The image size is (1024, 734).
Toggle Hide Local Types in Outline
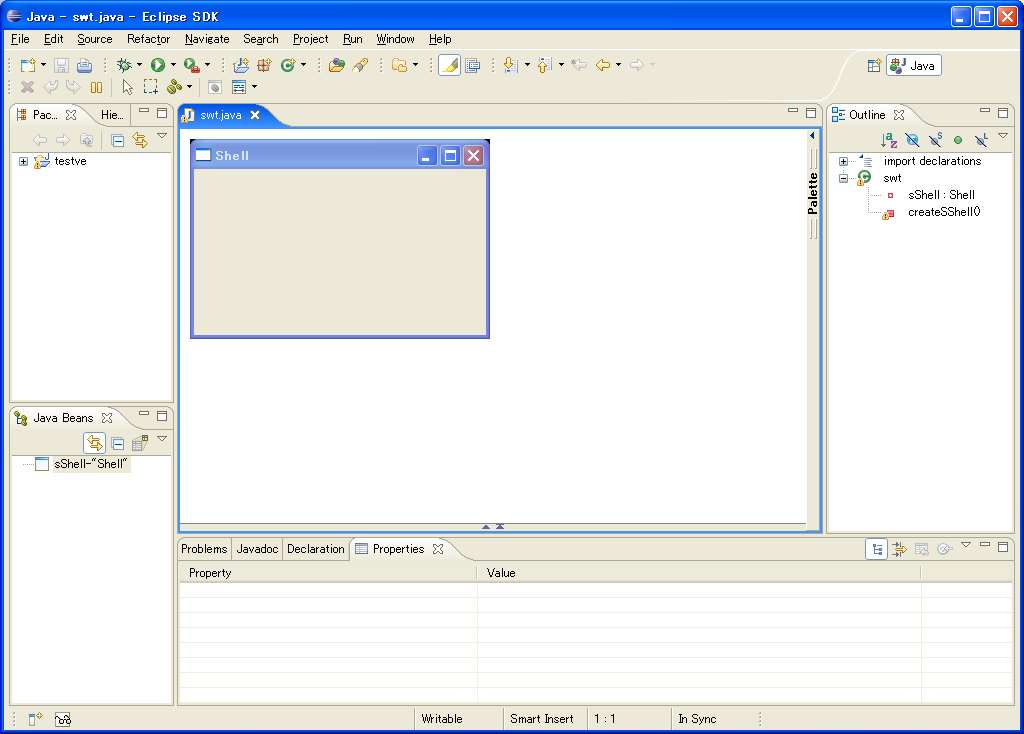(x=981, y=140)
